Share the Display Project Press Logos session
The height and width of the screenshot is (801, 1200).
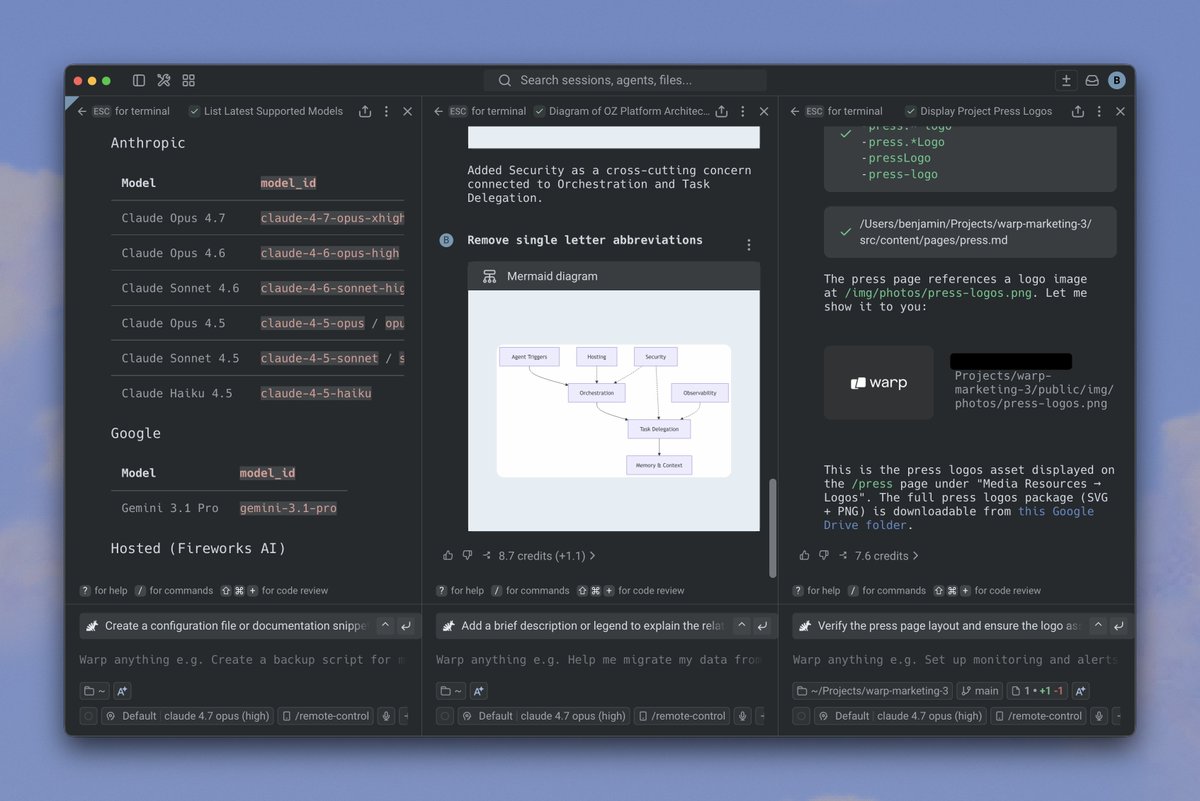click(1078, 111)
